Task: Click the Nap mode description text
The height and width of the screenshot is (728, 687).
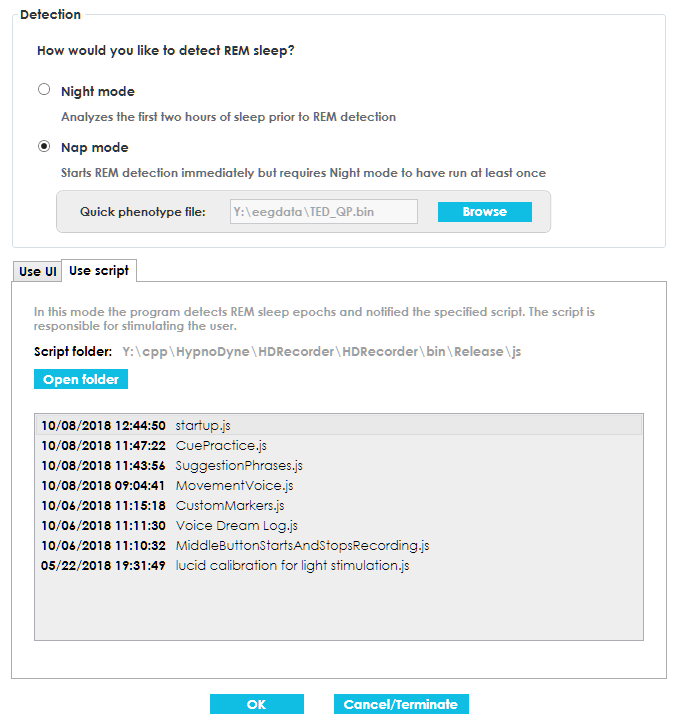Action: click(x=303, y=173)
